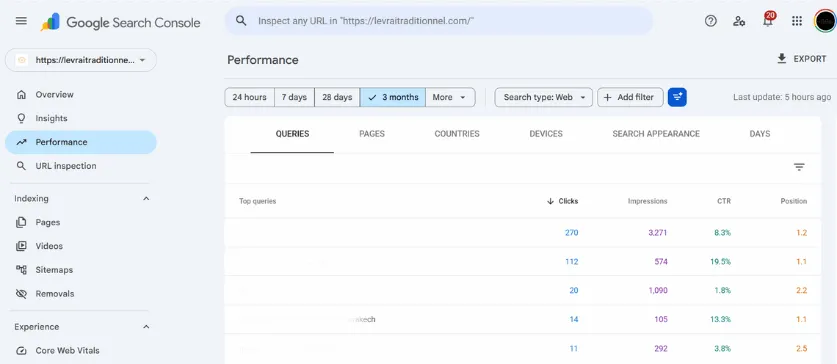Sort by CTR column header

(724, 201)
